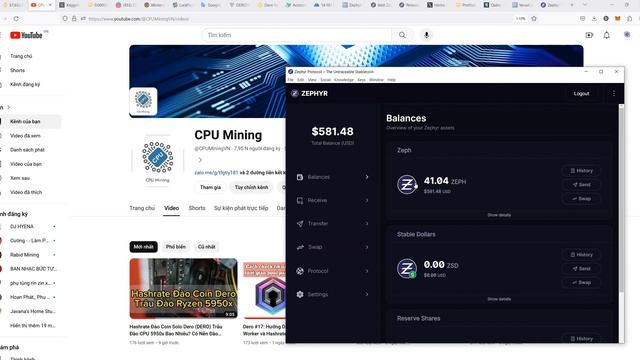Click the site lock icon in address bar
This screenshot has width=640, height=360.
click(74, 19)
